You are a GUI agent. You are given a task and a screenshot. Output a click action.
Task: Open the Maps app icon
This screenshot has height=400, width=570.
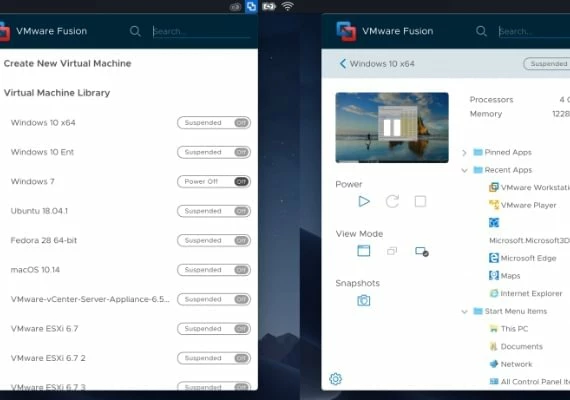494,276
